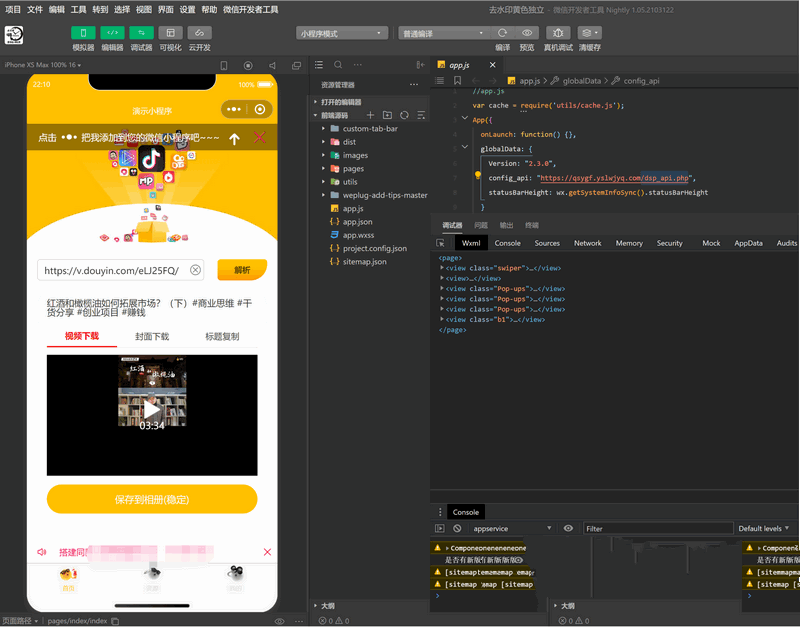This screenshot has height=627, width=800.
Task: Click the new file icon in explorer
Action: (371, 115)
